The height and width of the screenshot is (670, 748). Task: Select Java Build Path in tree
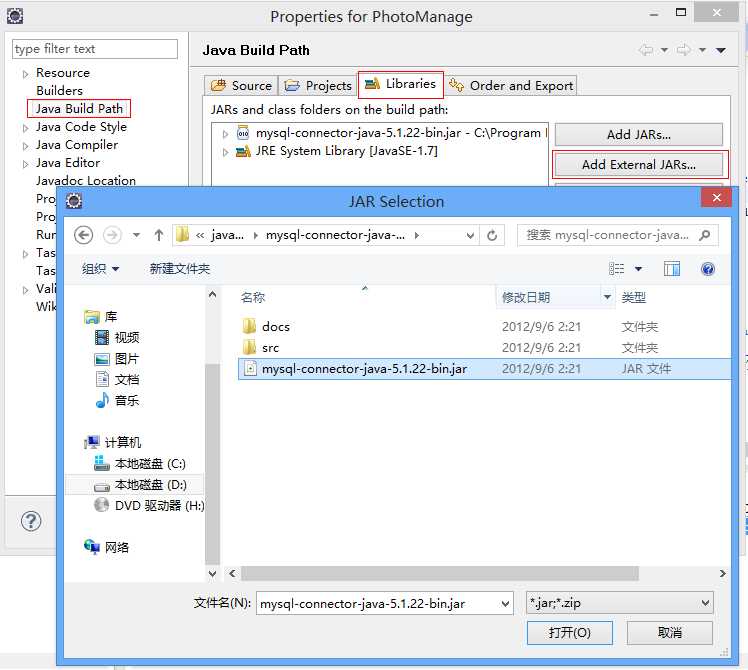point(79,108)
